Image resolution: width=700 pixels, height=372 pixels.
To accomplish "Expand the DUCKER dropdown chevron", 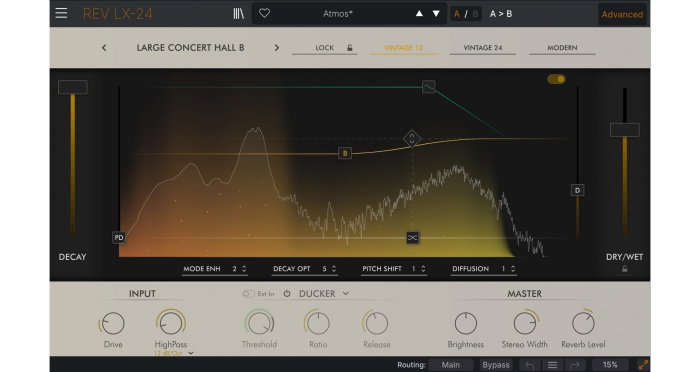I will [346, 294].
